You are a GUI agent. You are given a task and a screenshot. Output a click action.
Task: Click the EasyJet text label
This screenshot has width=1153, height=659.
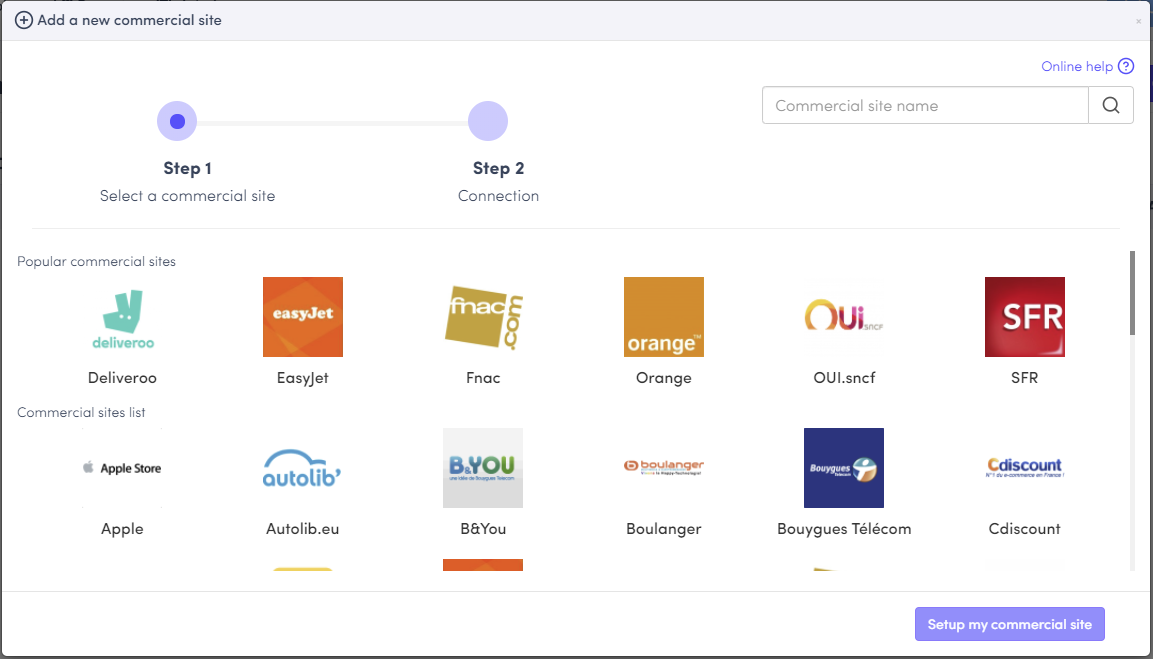click(x=303, y=378)
